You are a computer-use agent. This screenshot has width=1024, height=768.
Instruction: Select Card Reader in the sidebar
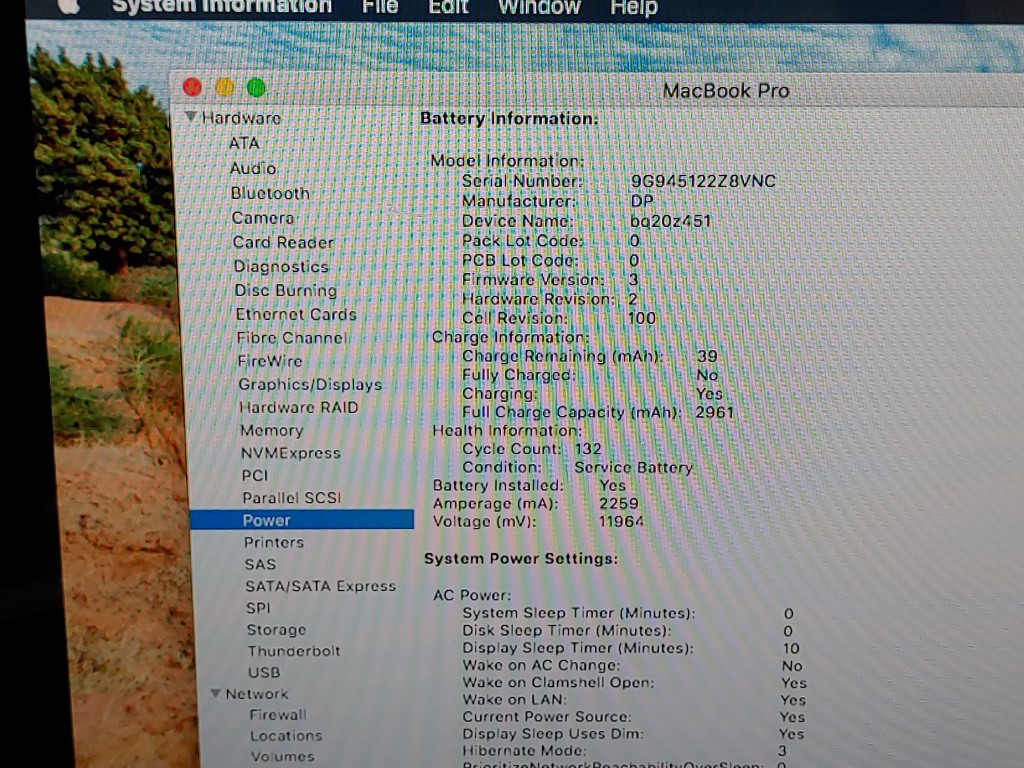click(283, 242)
